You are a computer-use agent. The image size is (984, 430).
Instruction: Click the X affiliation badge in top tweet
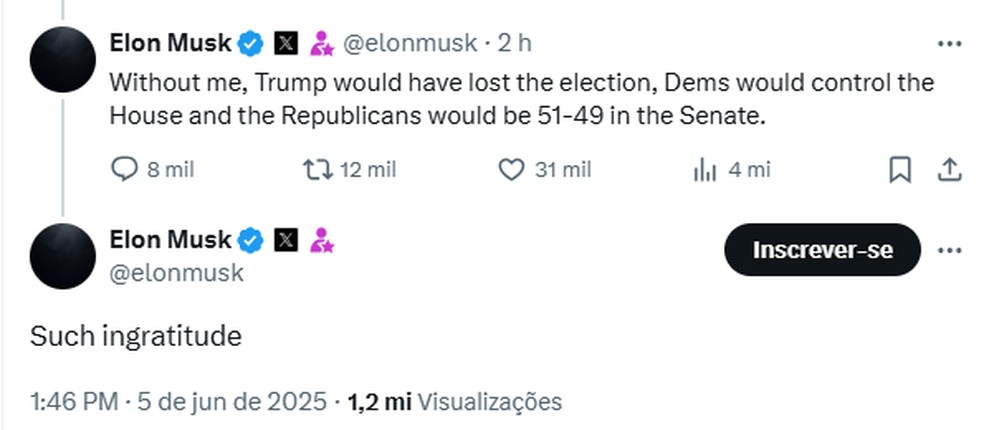286,44
